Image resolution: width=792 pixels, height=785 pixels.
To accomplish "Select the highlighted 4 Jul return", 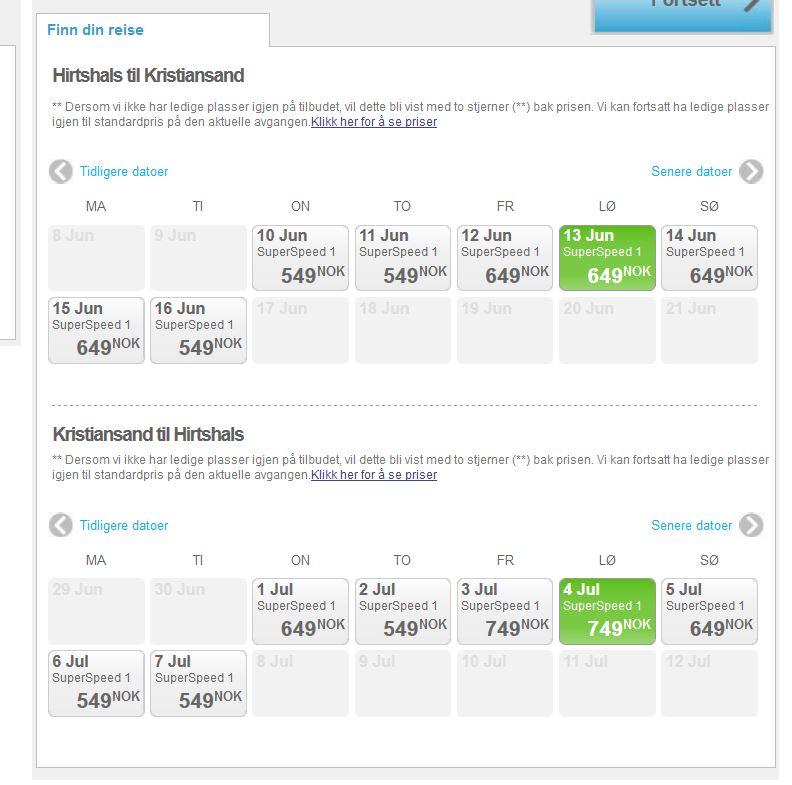I will (x=607, y=612).
